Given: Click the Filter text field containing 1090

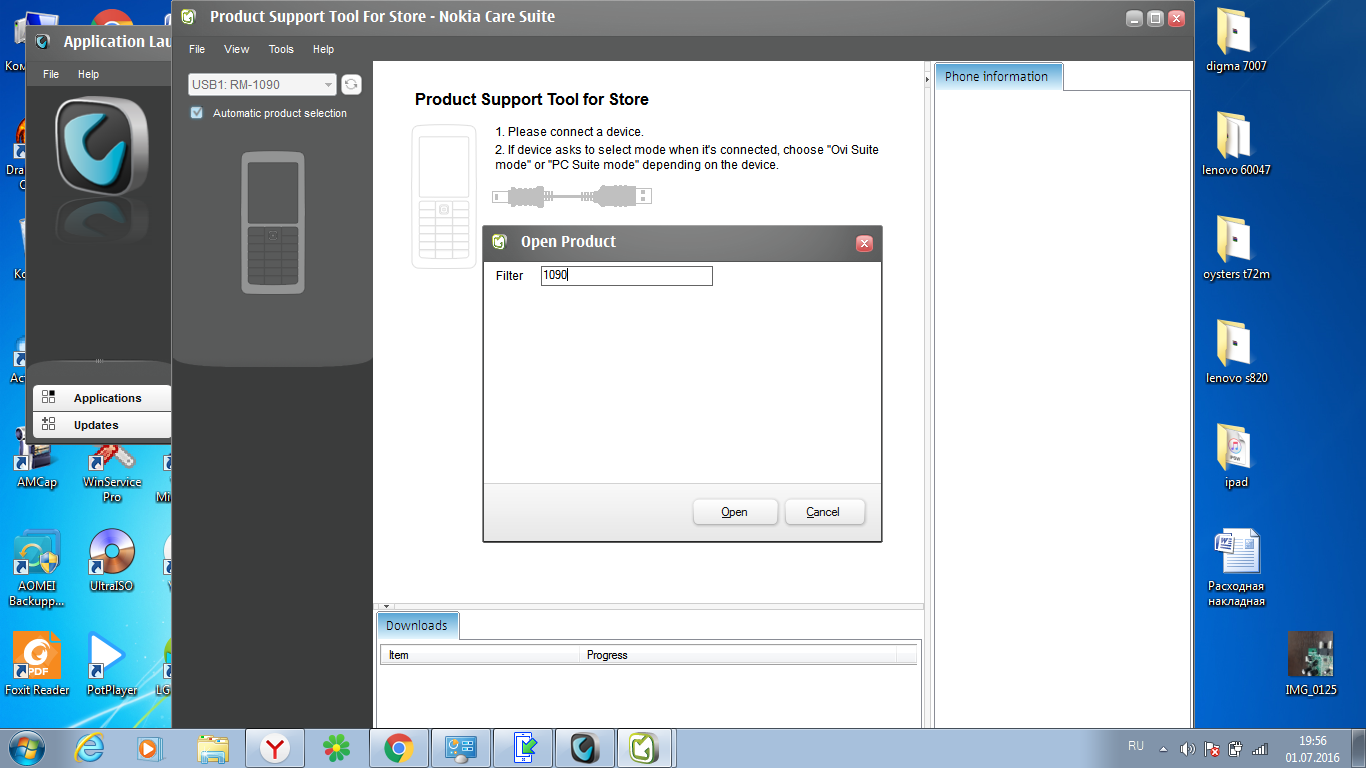Looking at the screenshot, I should coord(626,276).
